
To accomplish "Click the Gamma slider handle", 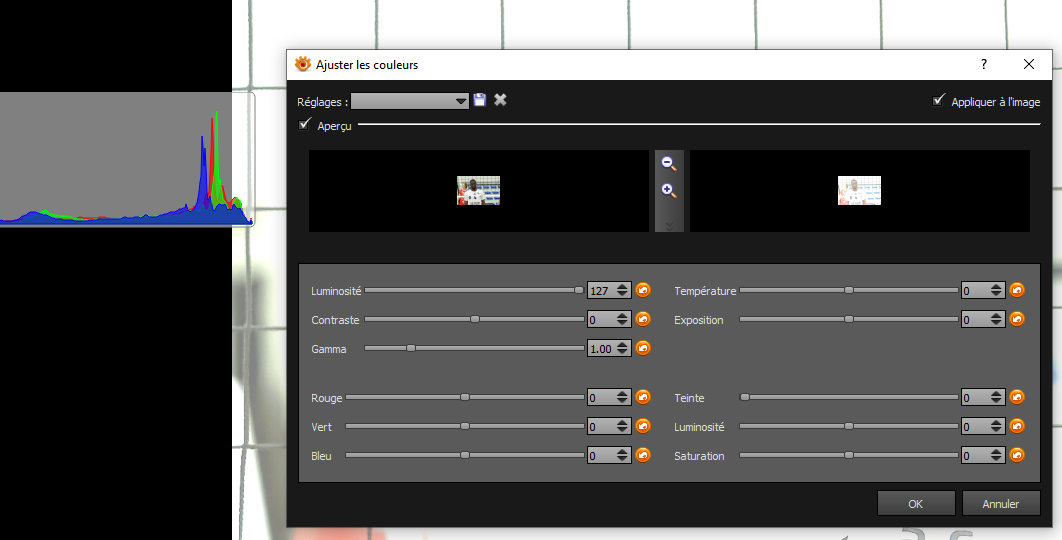I will coord(410,348).
